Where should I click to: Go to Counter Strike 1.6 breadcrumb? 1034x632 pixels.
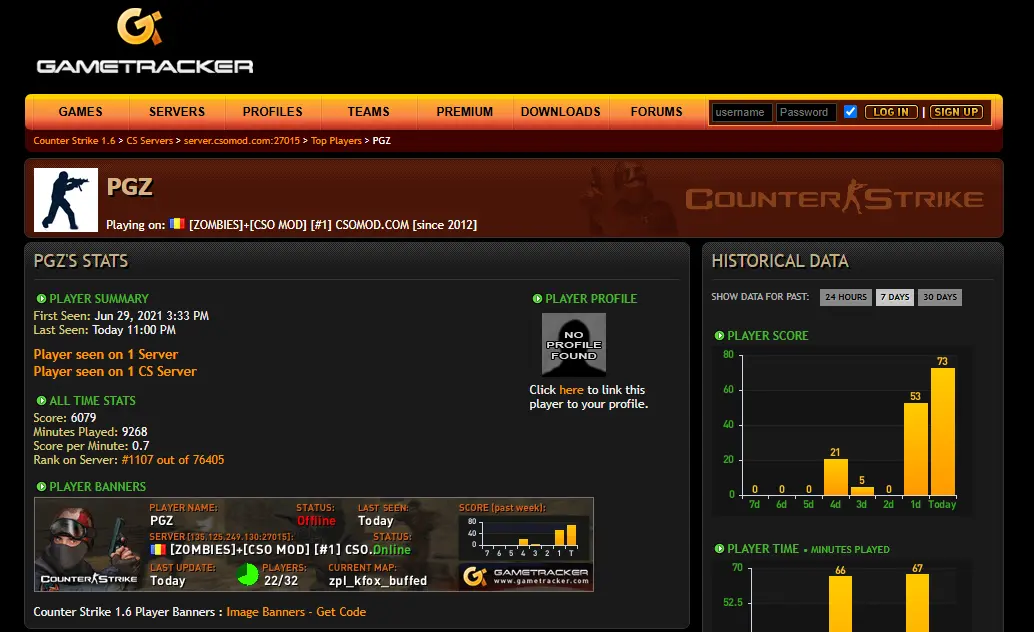click(x=74, y=141)
